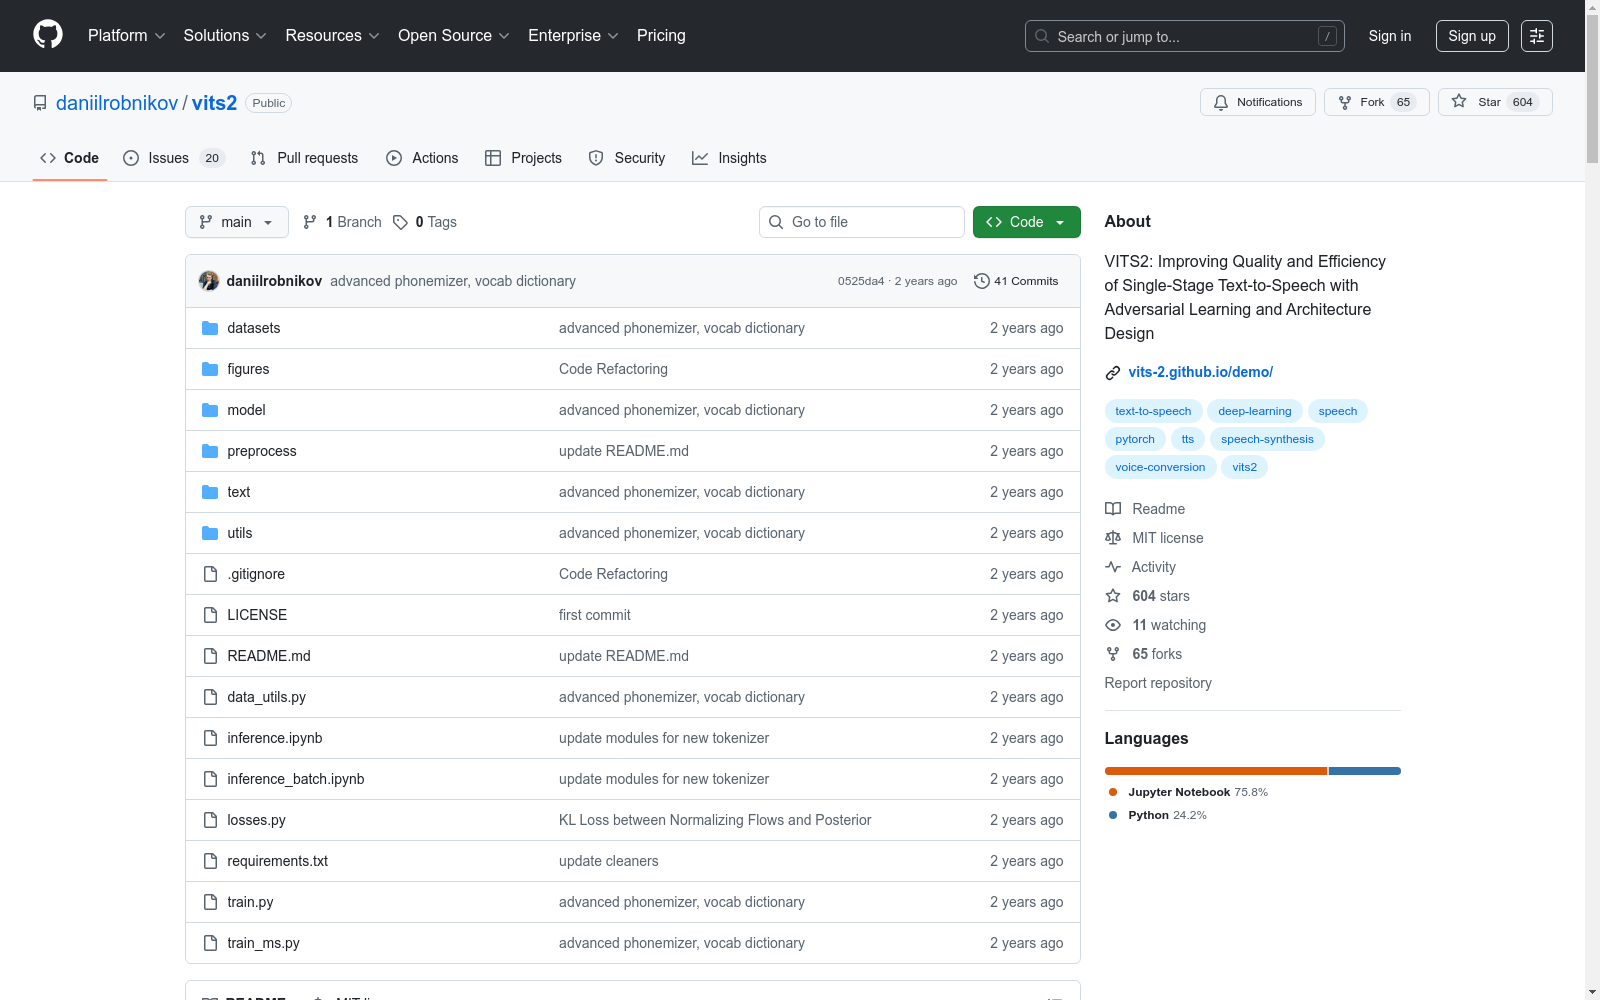This screenshot has width=1600, height=1000.
Task: Click daniilrobnikov's avatar in commit row
Action: [209, 281]
